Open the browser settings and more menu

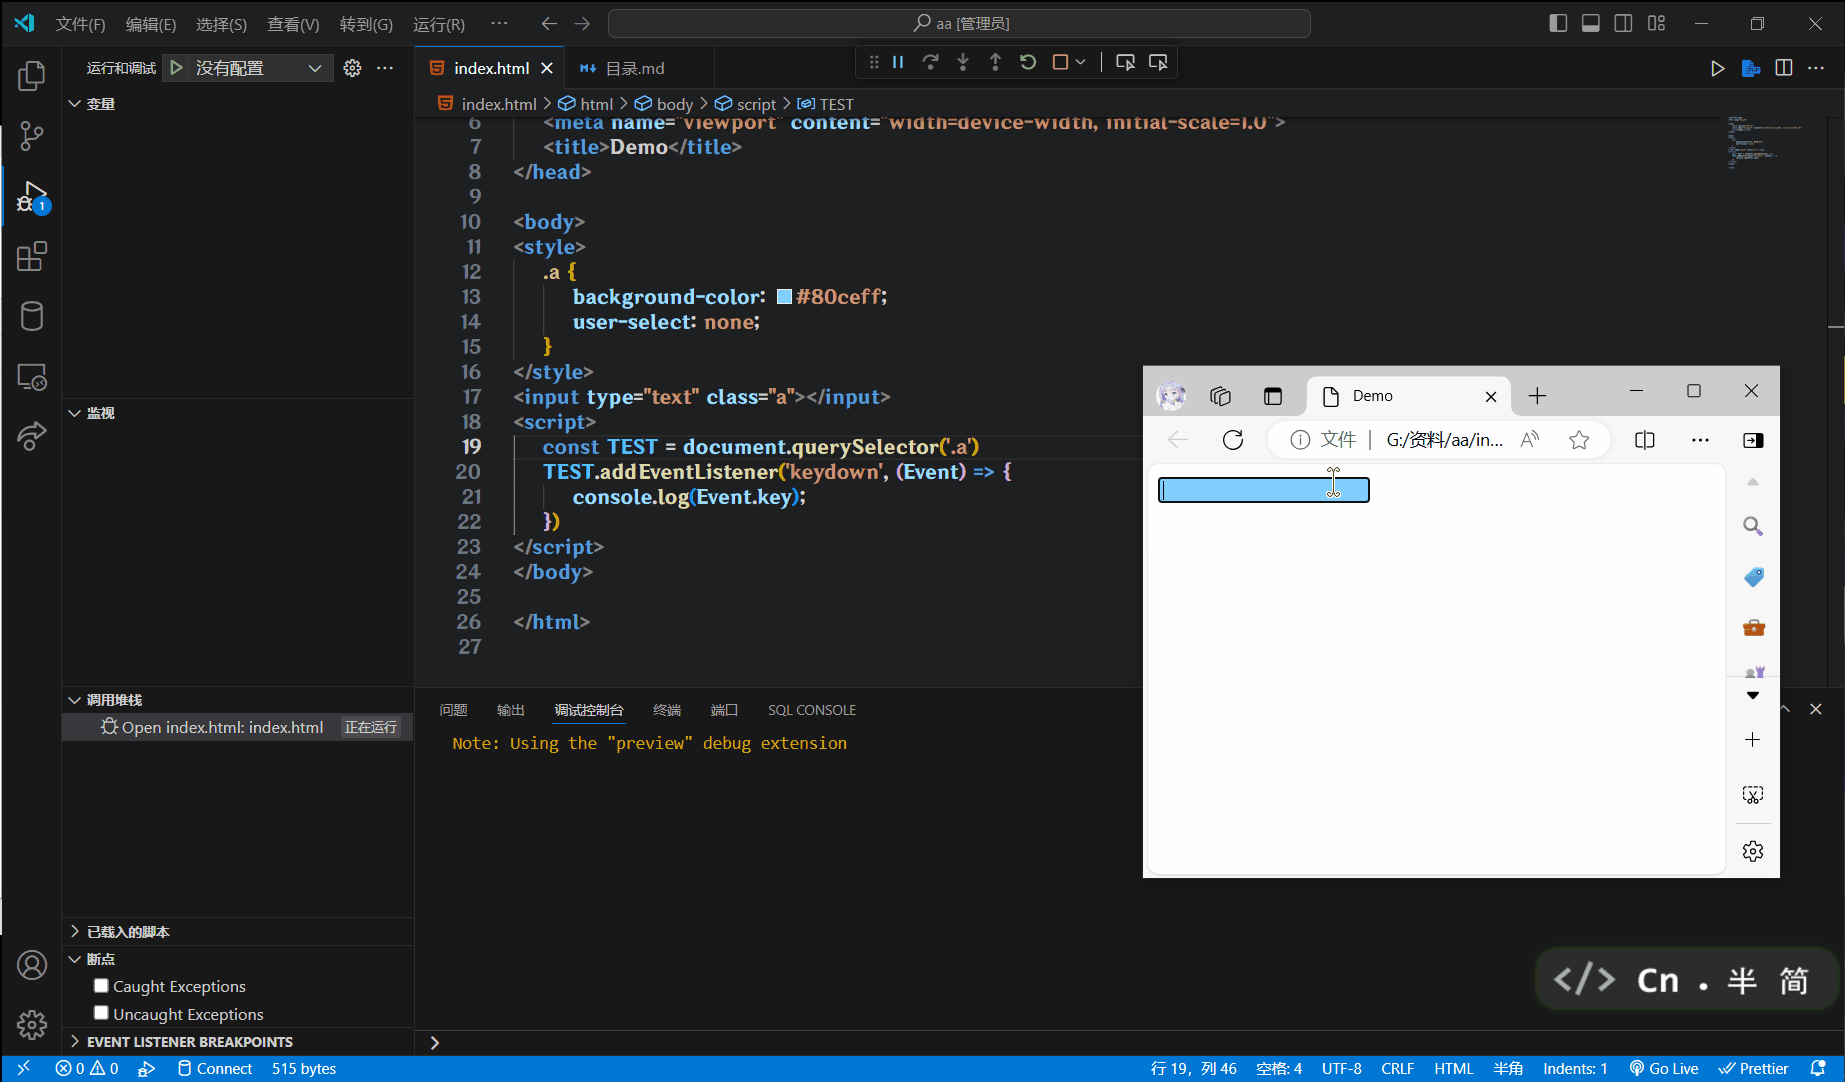click(1700, 440)
